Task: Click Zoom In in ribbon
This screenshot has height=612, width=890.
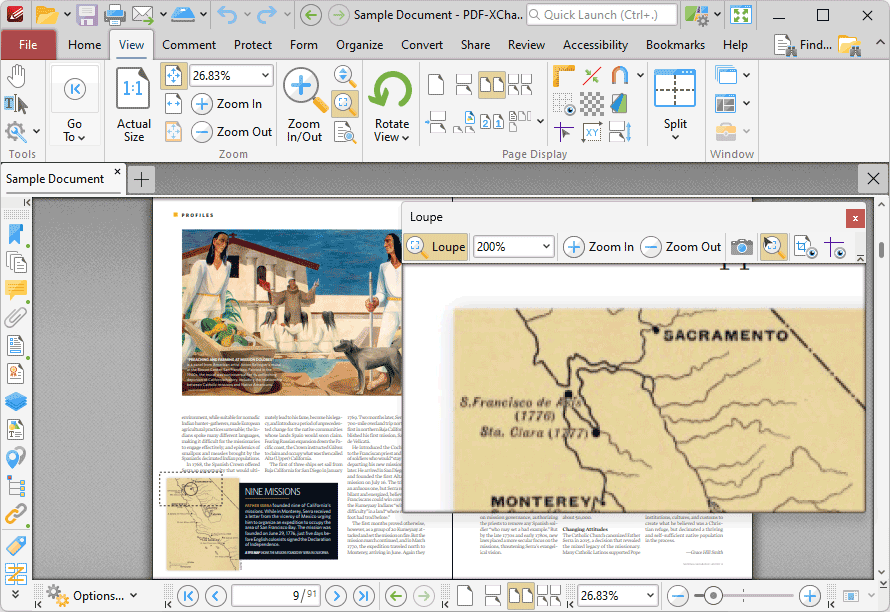Action: [226, 104]
